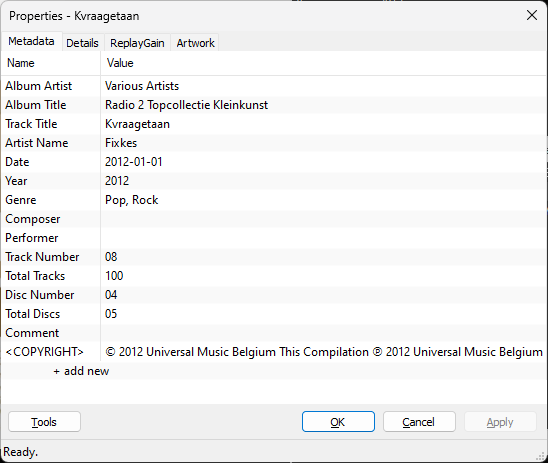Select the Composer field name
548x463 pixels.
(33, 219)
